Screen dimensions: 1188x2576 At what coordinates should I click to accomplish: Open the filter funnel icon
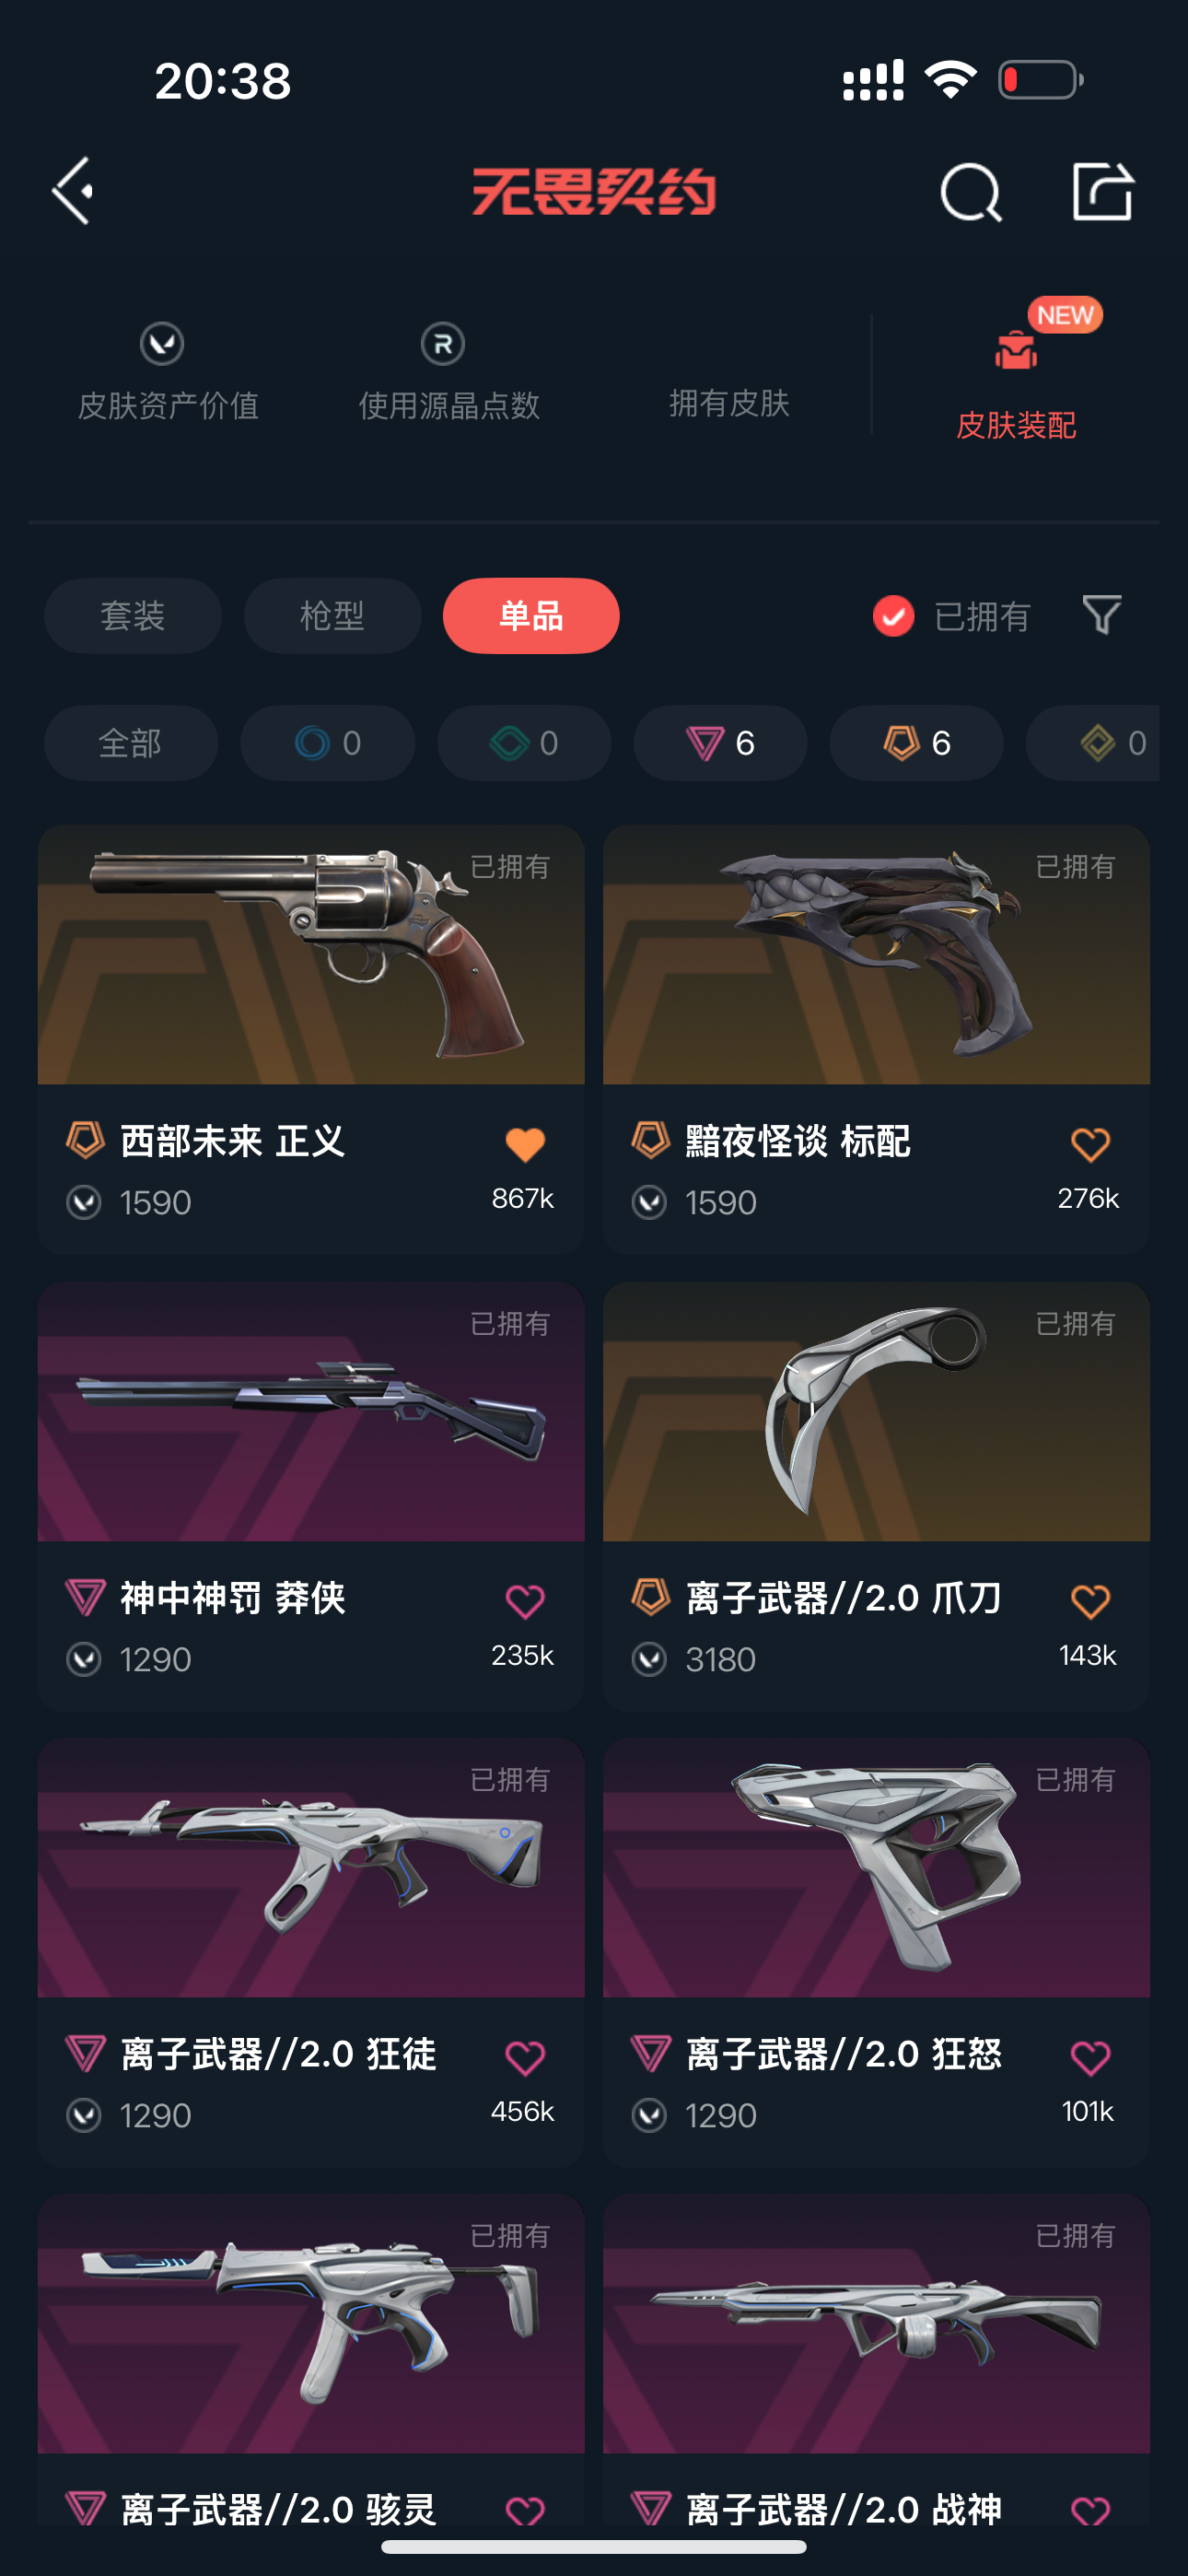[1101, 615]
